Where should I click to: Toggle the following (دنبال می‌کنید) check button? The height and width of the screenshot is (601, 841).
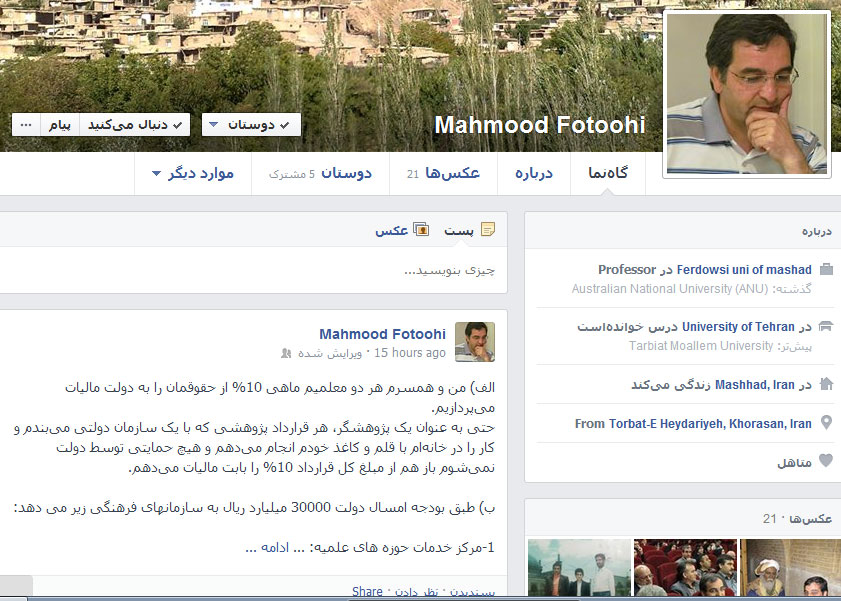[x=135, y=124]
